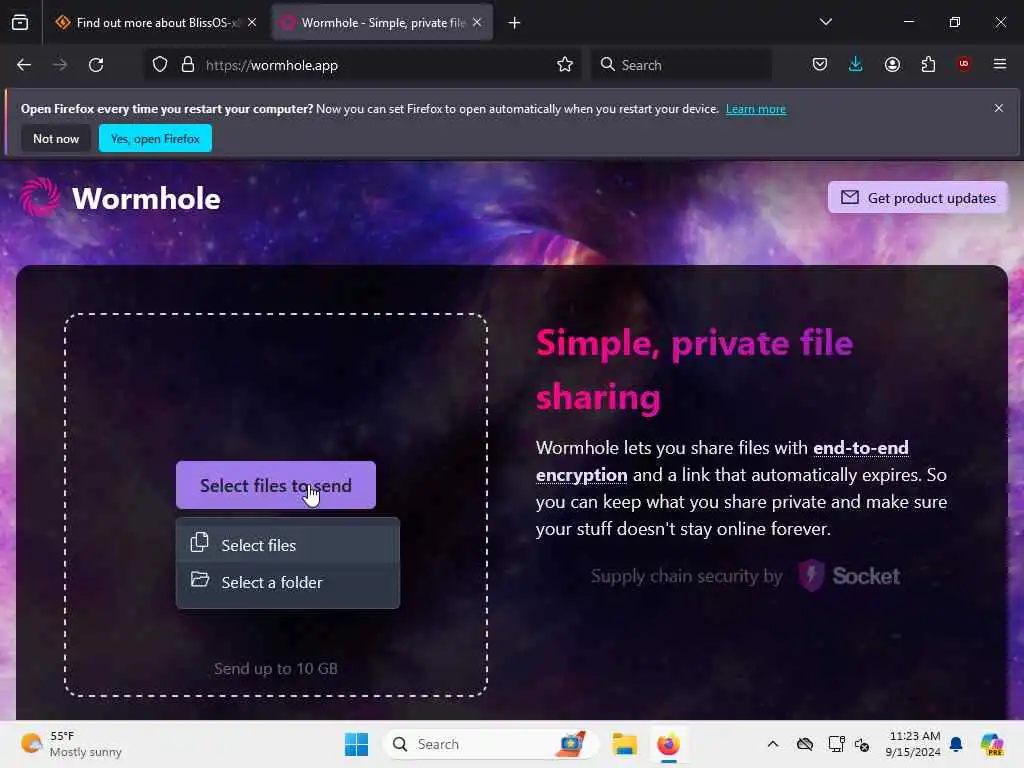View site security padlock info

(x=188, y=65)
